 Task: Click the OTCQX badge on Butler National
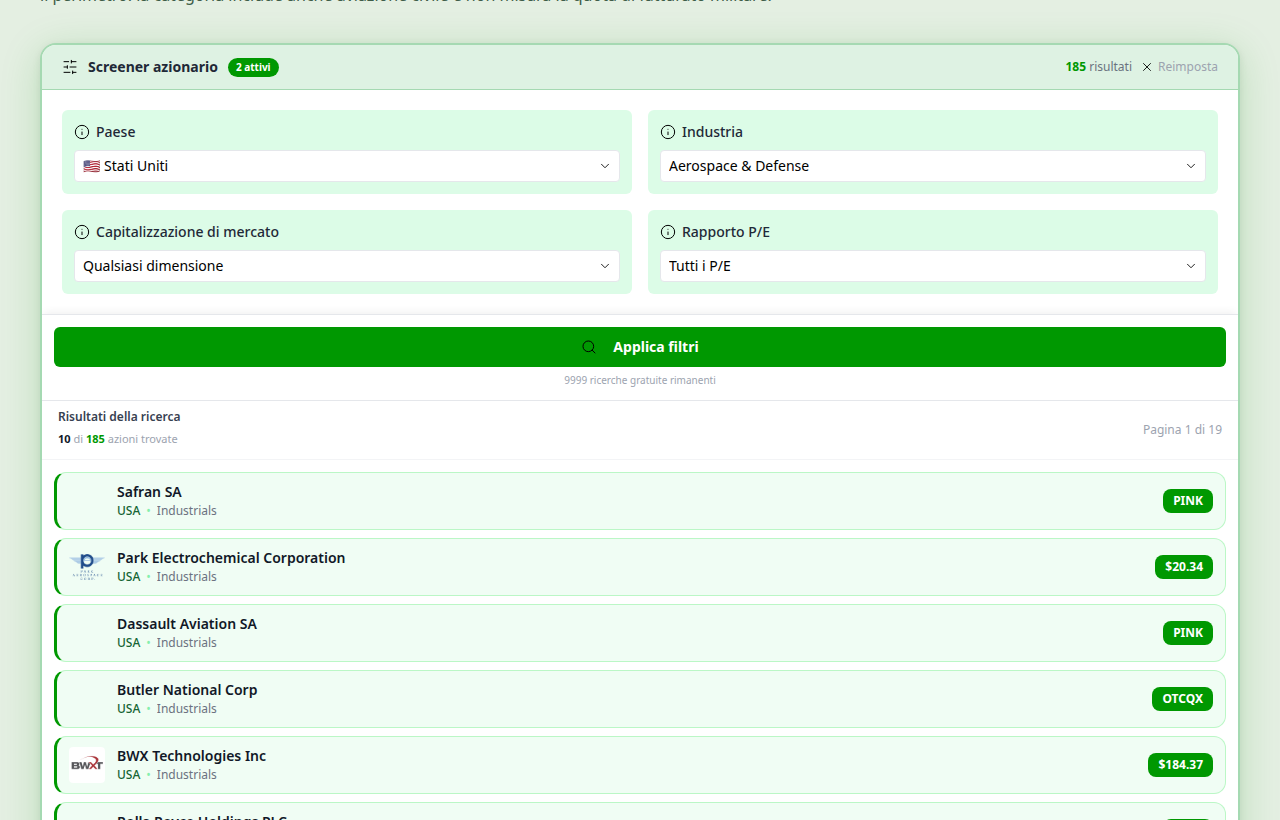pyautogui.click(x=1182, y=699)
